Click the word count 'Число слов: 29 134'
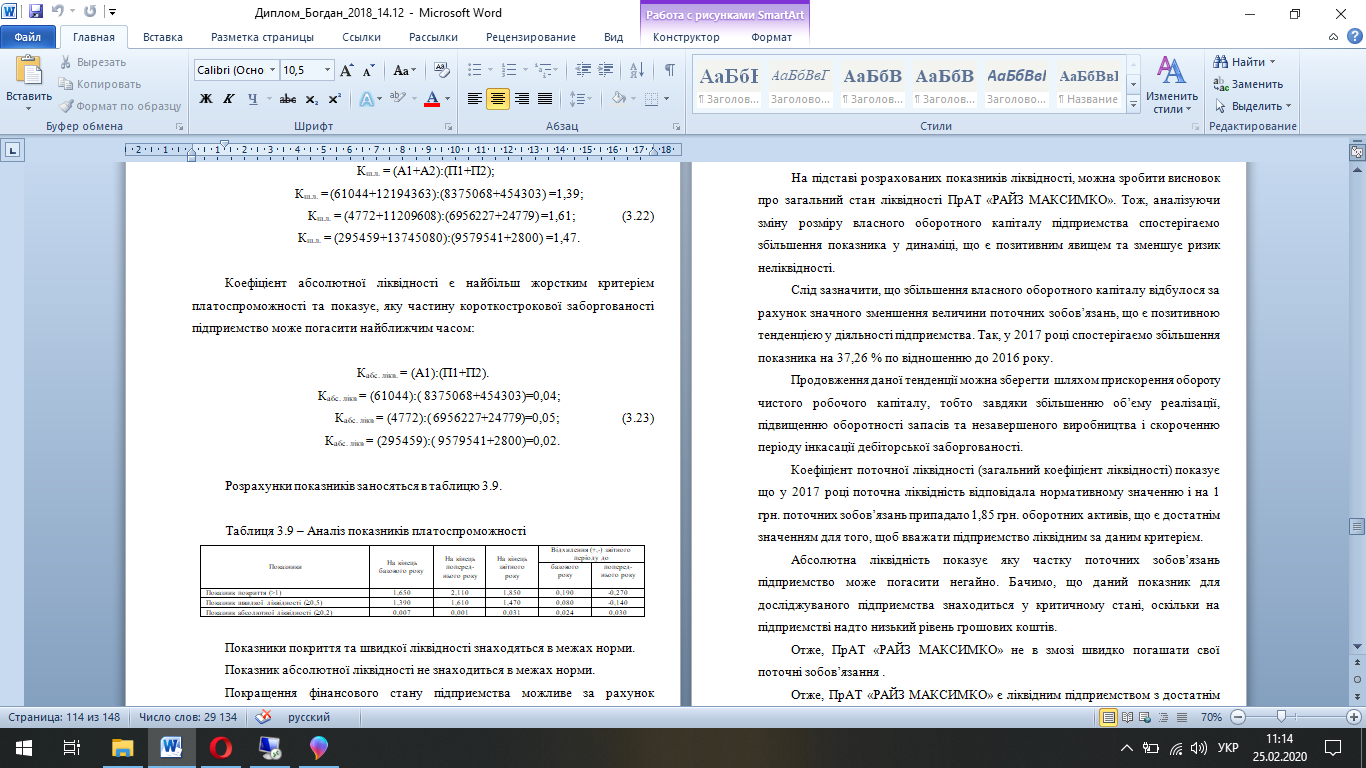1366x768 pixels. [x=189, y=717]
